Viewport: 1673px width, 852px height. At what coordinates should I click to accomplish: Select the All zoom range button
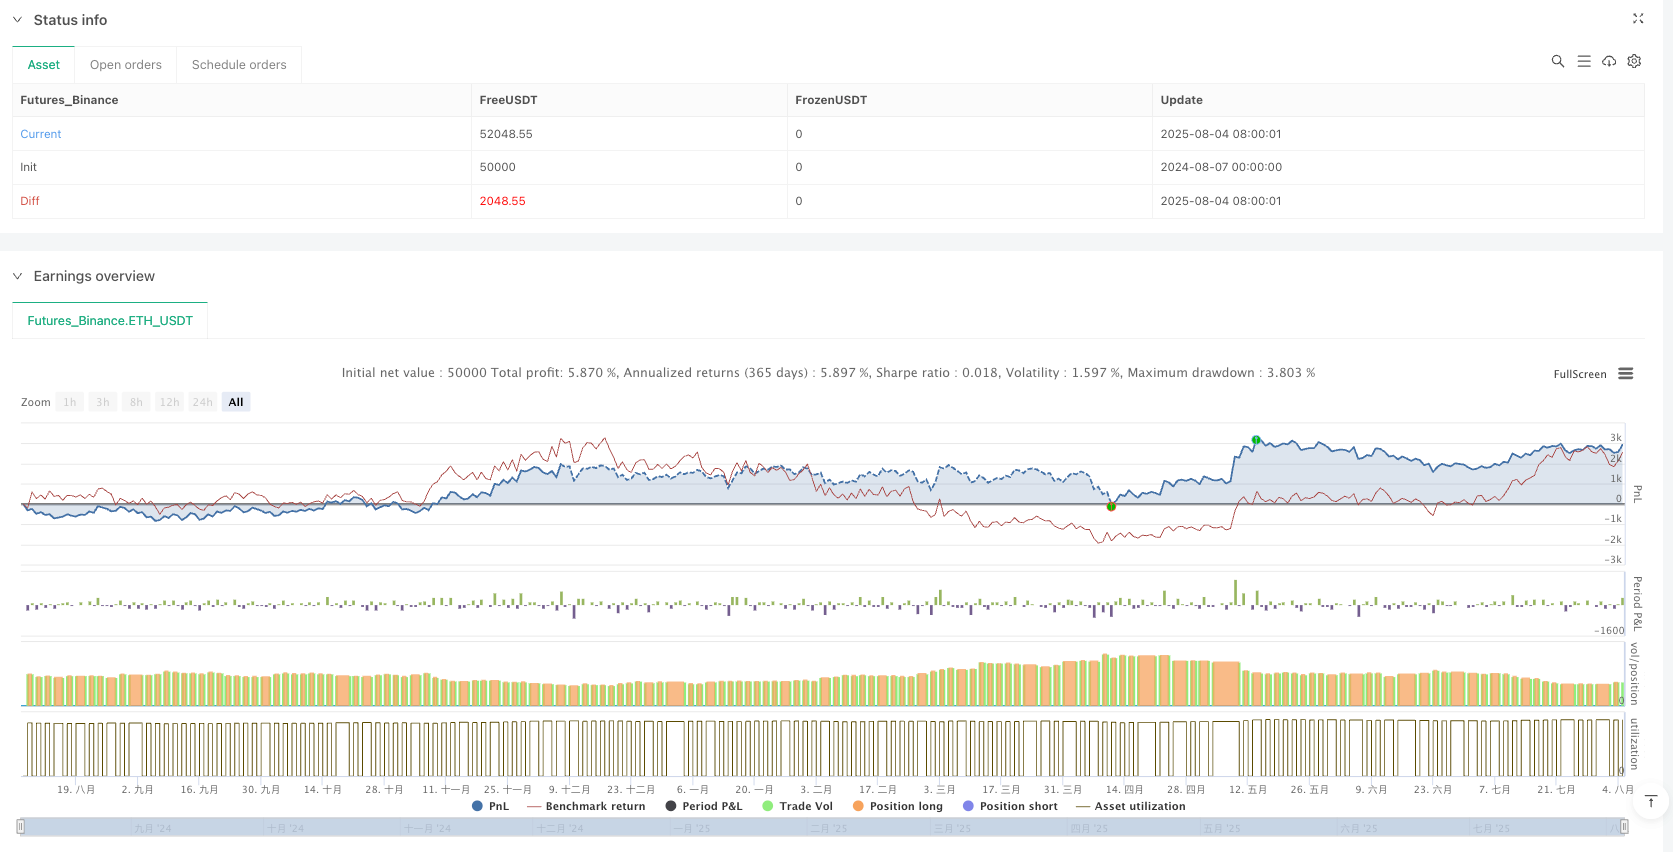click(236, 402)
